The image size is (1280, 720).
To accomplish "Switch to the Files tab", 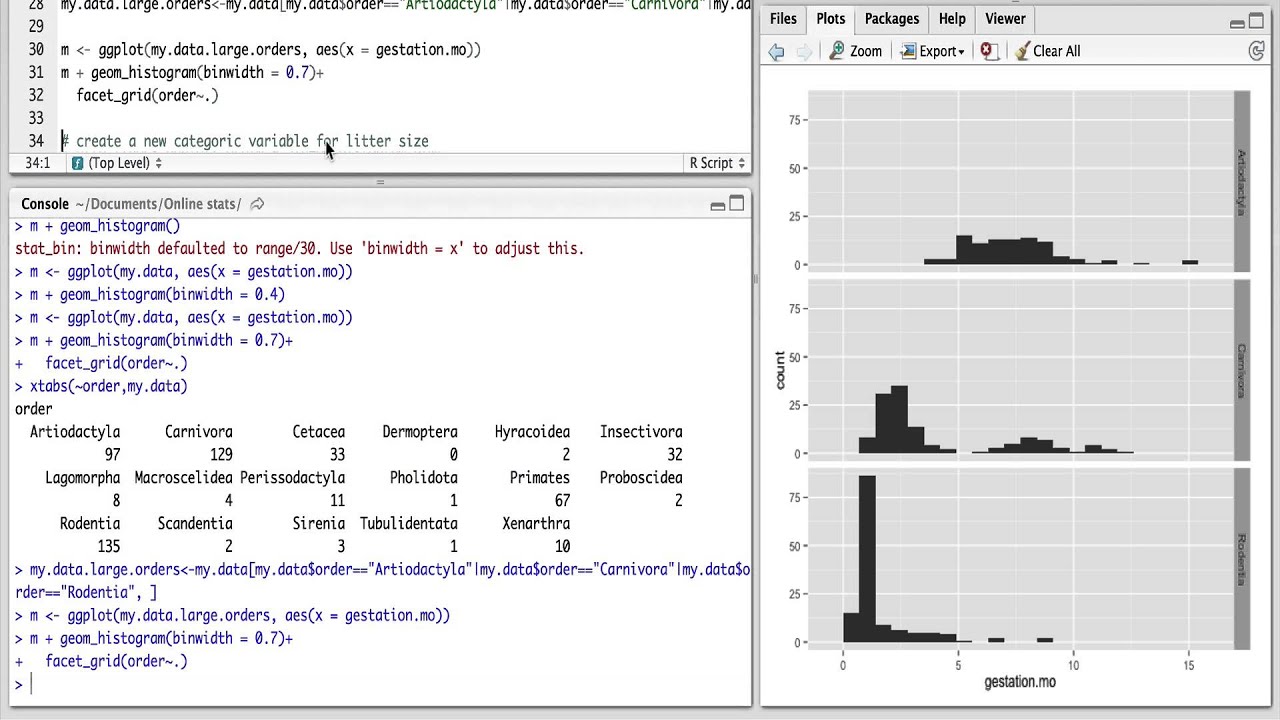I will tap(783, 19).
